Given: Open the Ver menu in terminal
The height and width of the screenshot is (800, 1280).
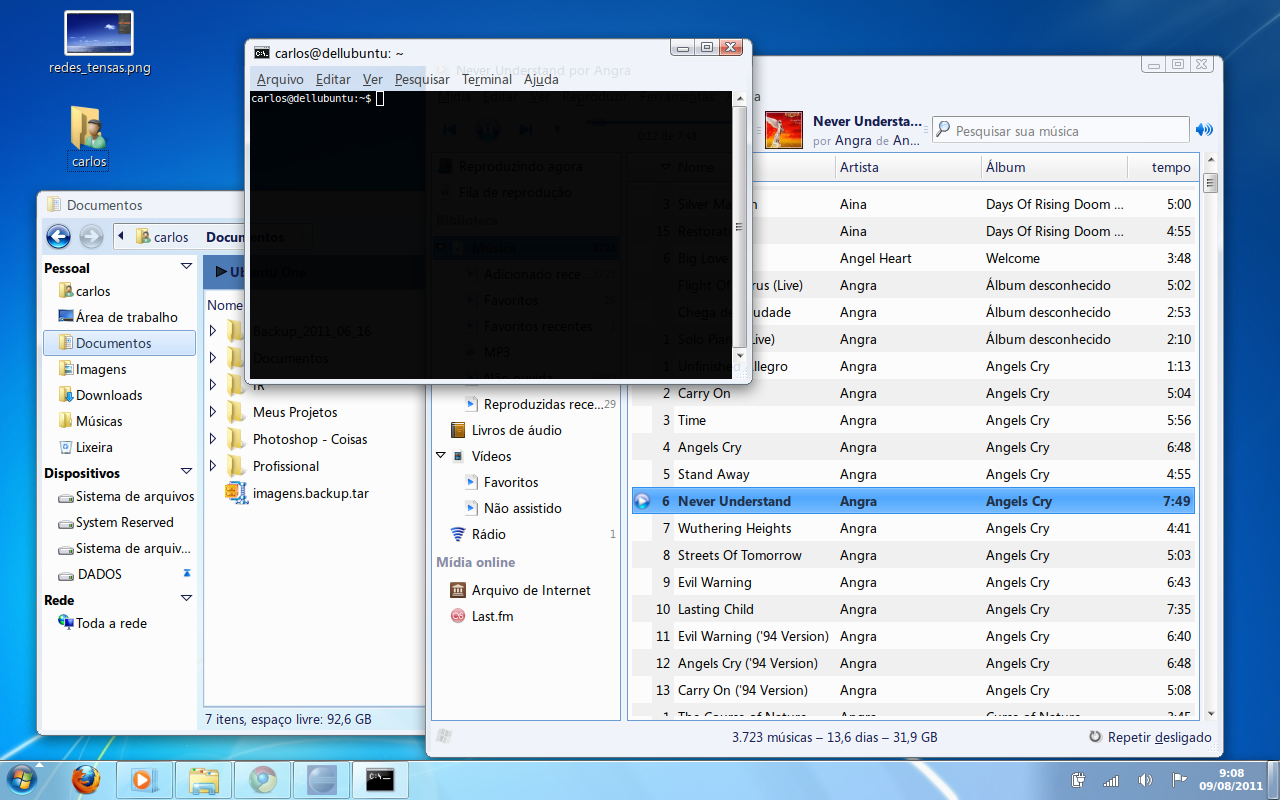Looking at the screenshot, I should [373, 79].
